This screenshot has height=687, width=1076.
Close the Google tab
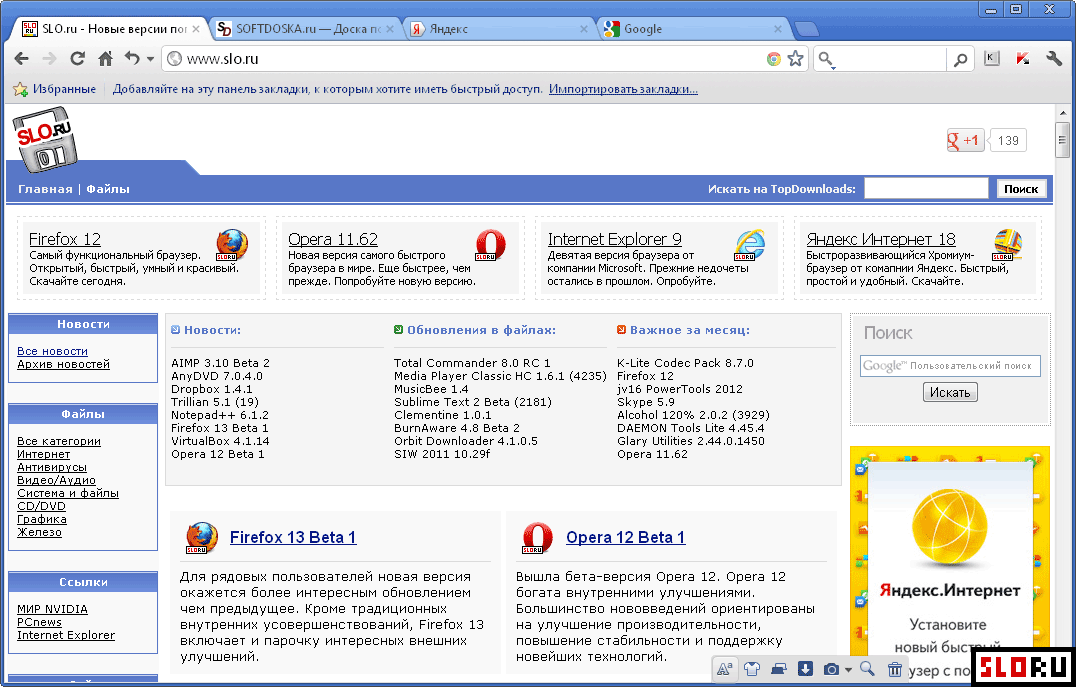point(777,29)
